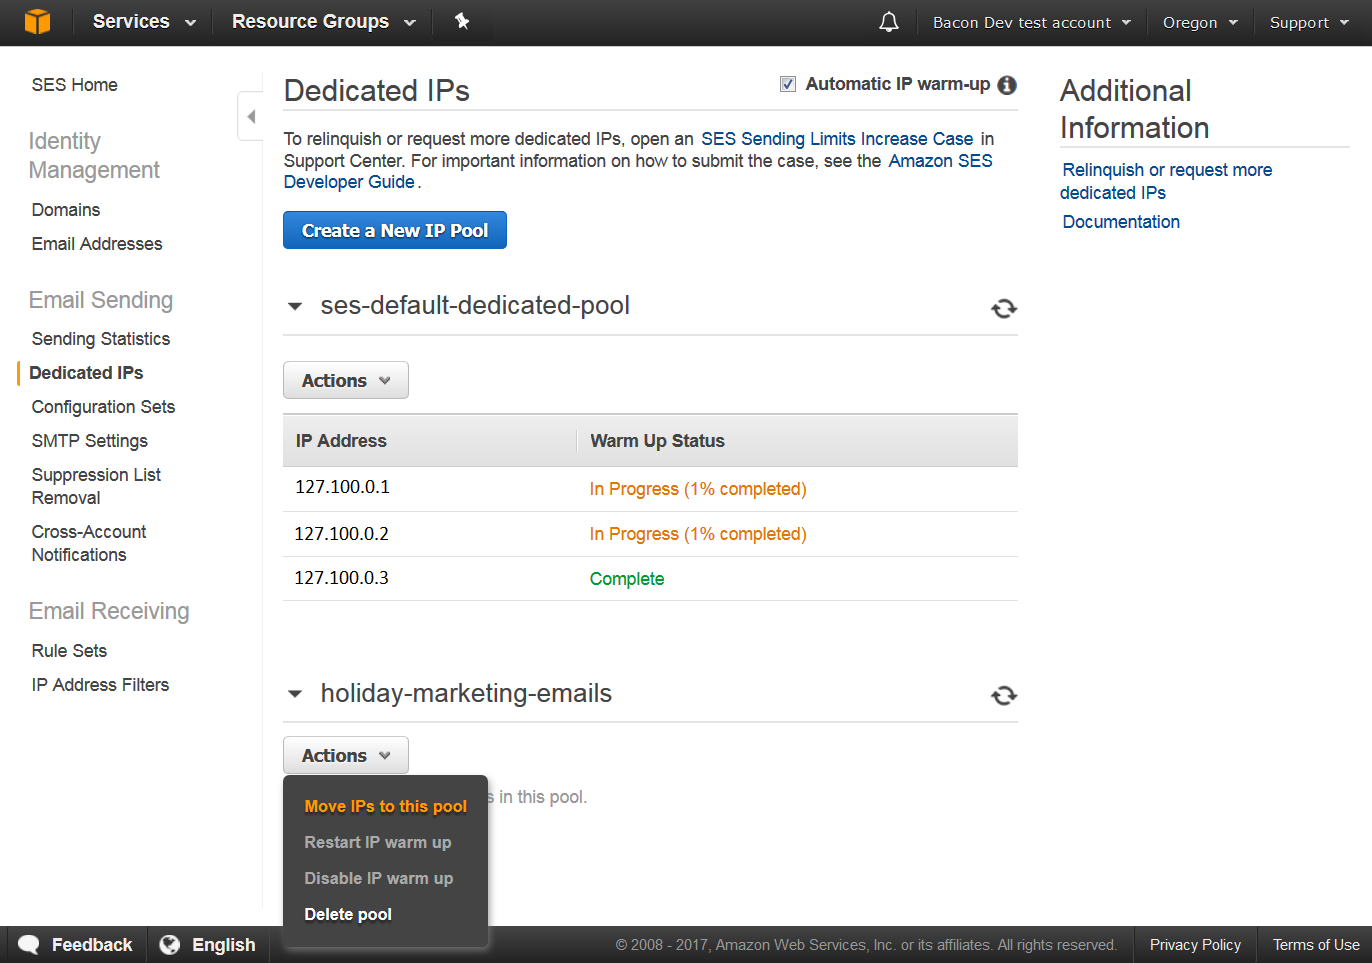Refresh the holiday-marketing-emails pool
Viewport: 1372px width, 963px height.
click(x=1004, y=695)
